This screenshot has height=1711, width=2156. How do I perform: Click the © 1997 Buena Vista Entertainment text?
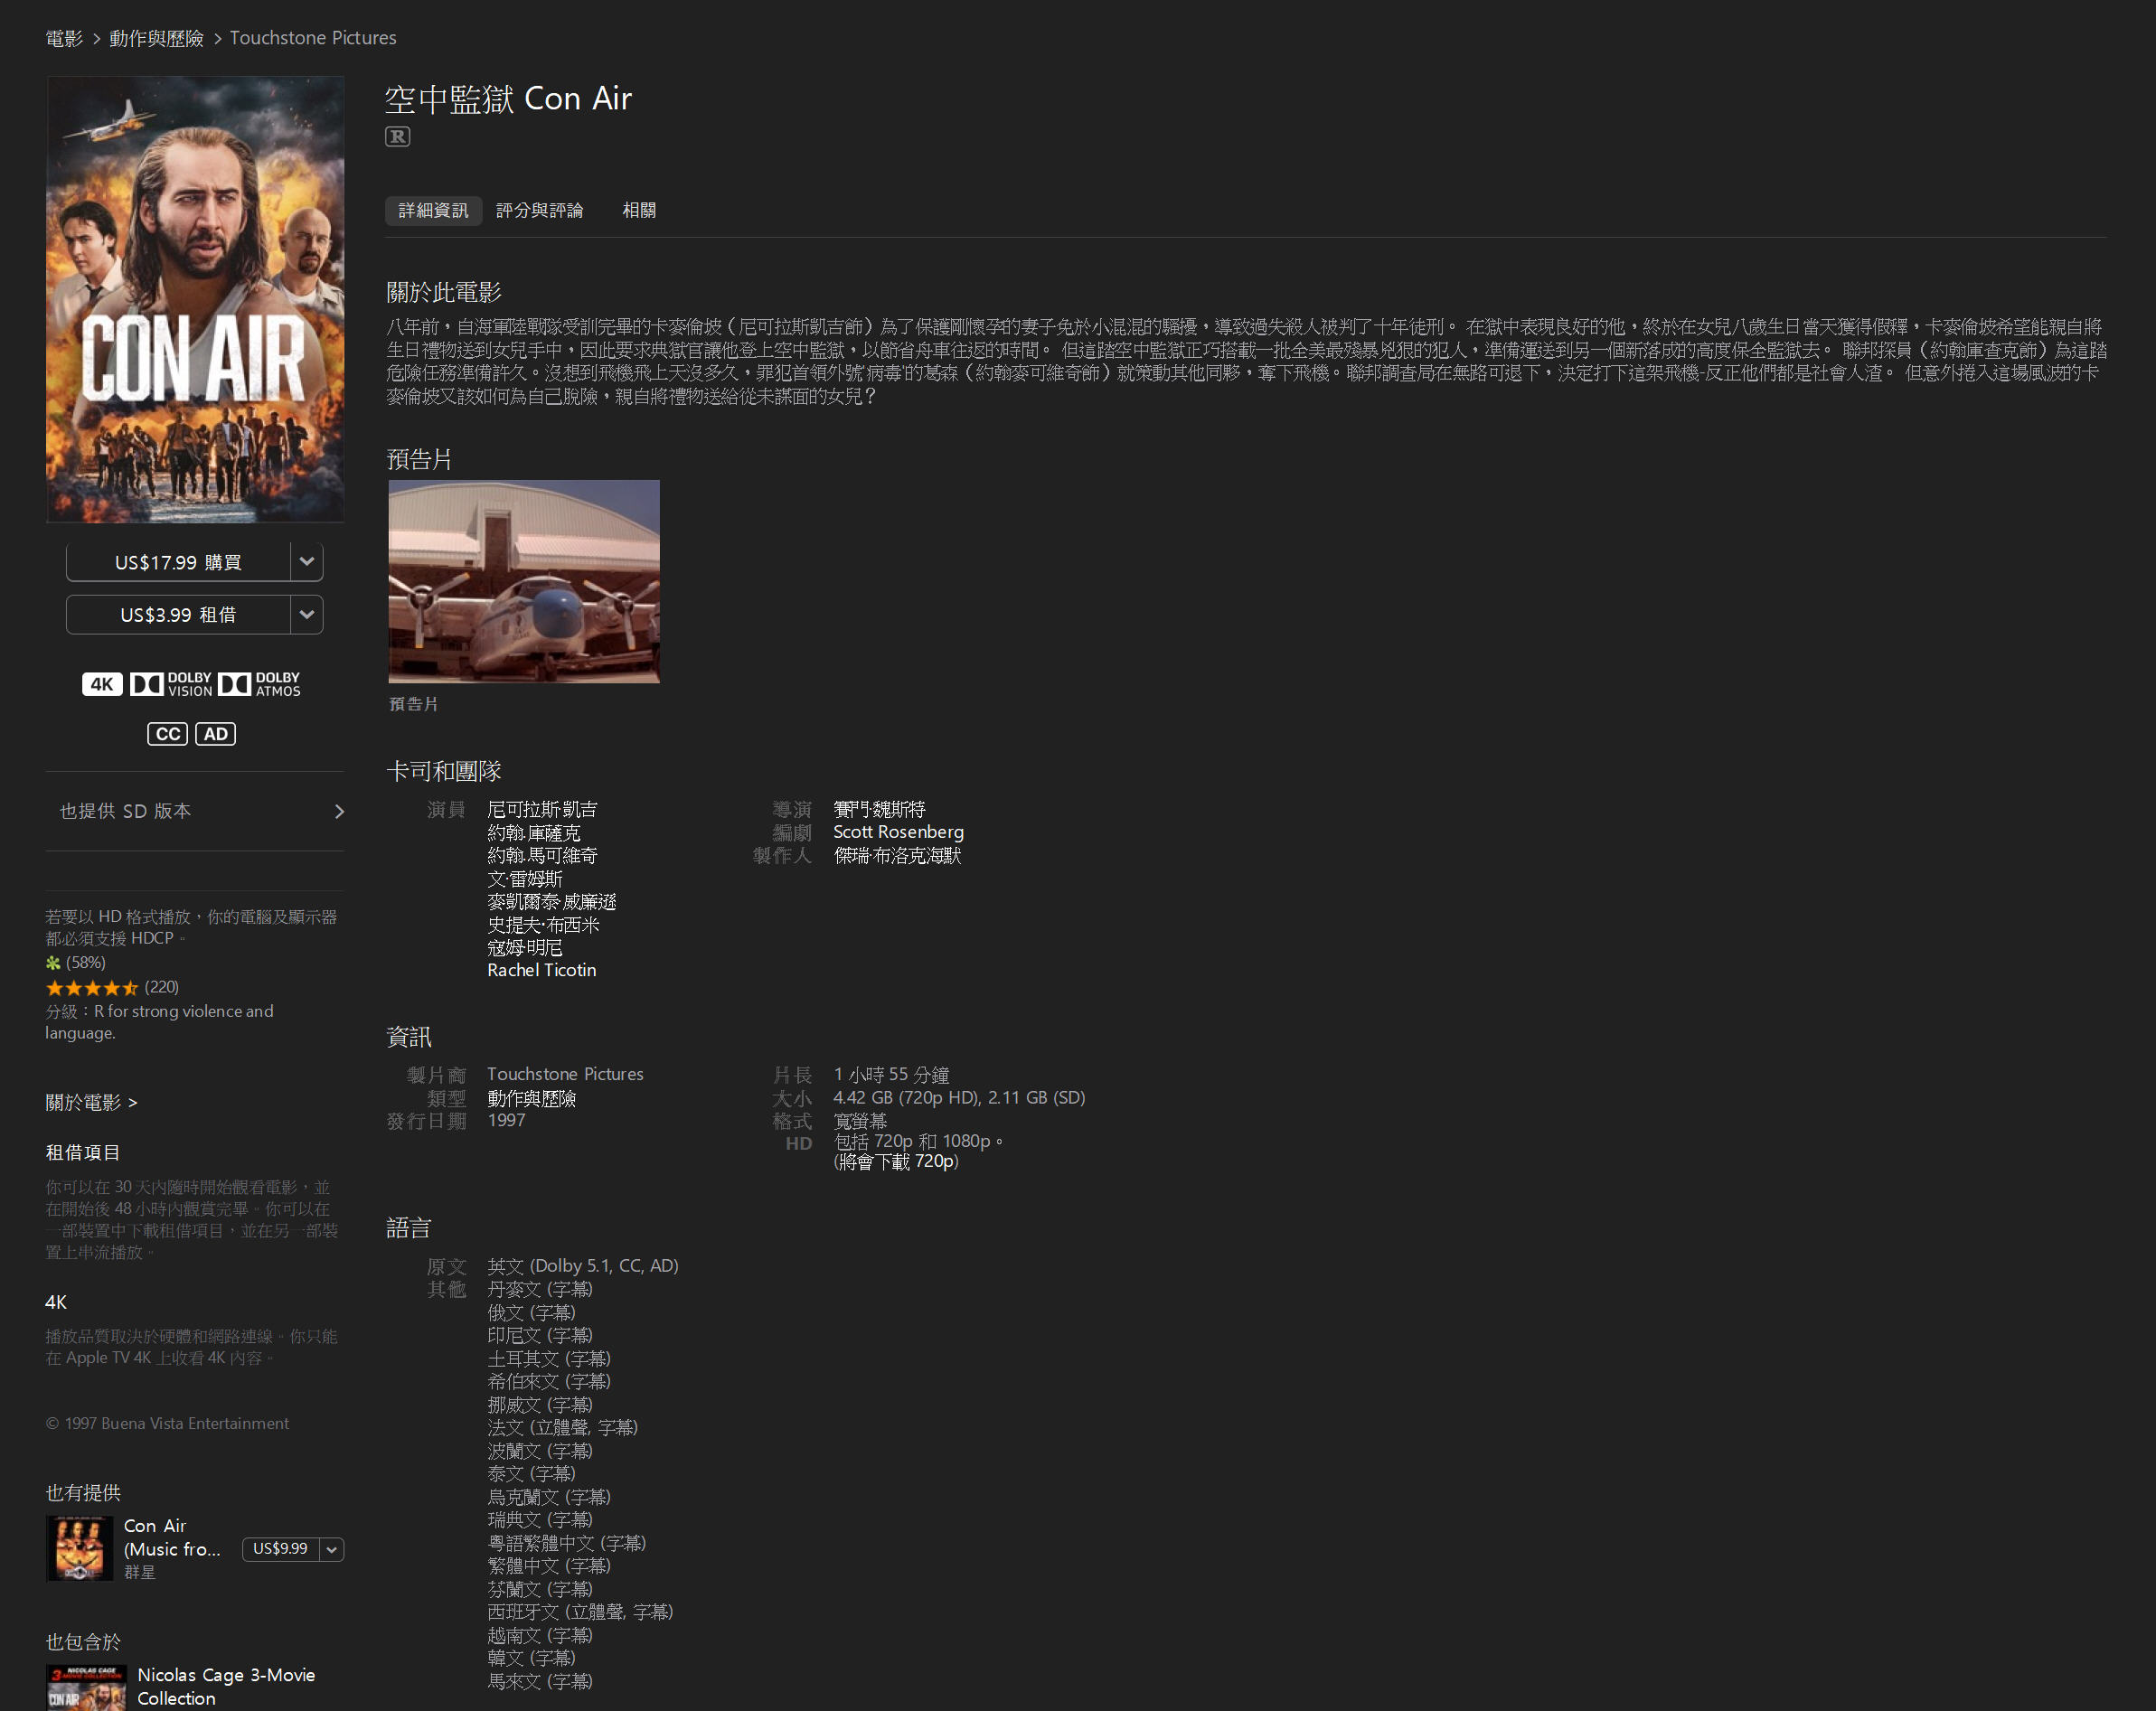pos(167,1424)
